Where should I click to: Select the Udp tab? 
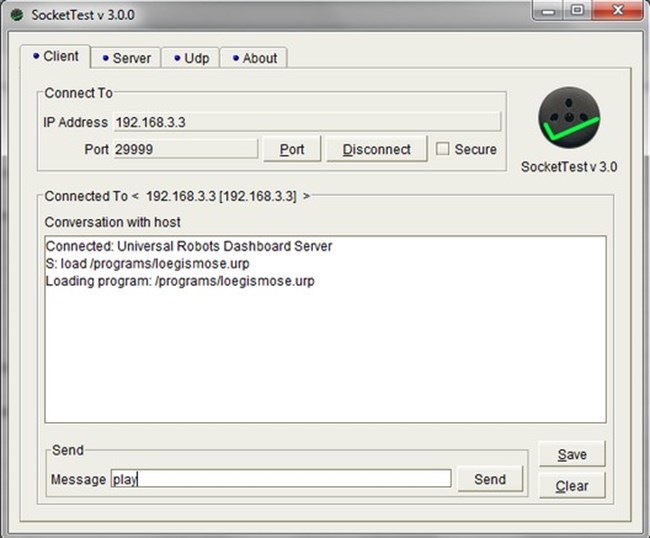tap(190, 58)
